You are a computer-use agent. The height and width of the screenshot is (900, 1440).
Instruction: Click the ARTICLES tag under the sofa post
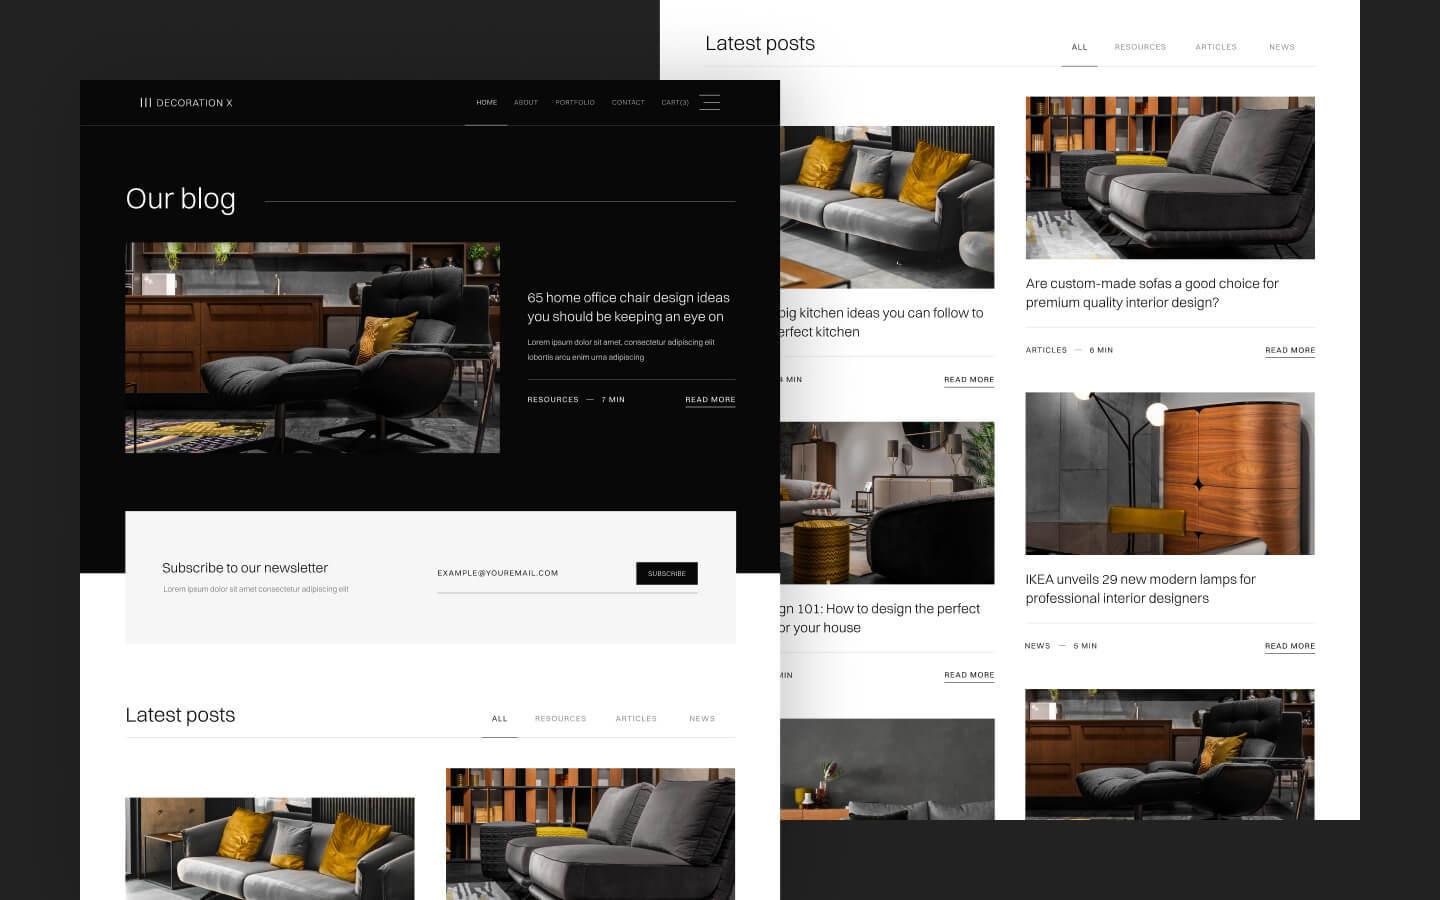tap(1045, 350)
